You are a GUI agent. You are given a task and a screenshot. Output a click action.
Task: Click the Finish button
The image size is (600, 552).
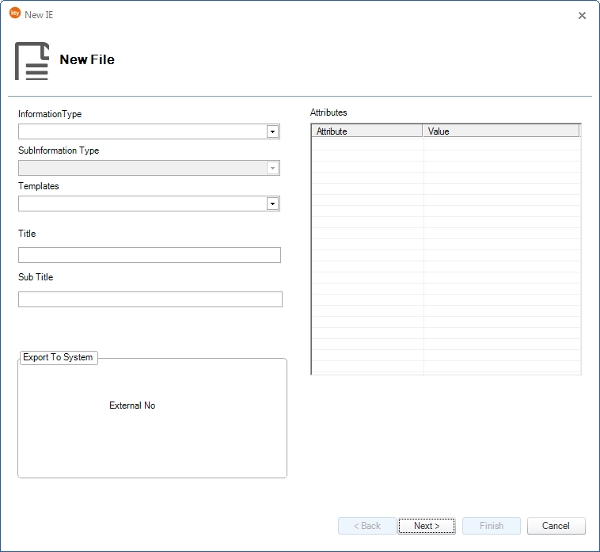point(491,526)
